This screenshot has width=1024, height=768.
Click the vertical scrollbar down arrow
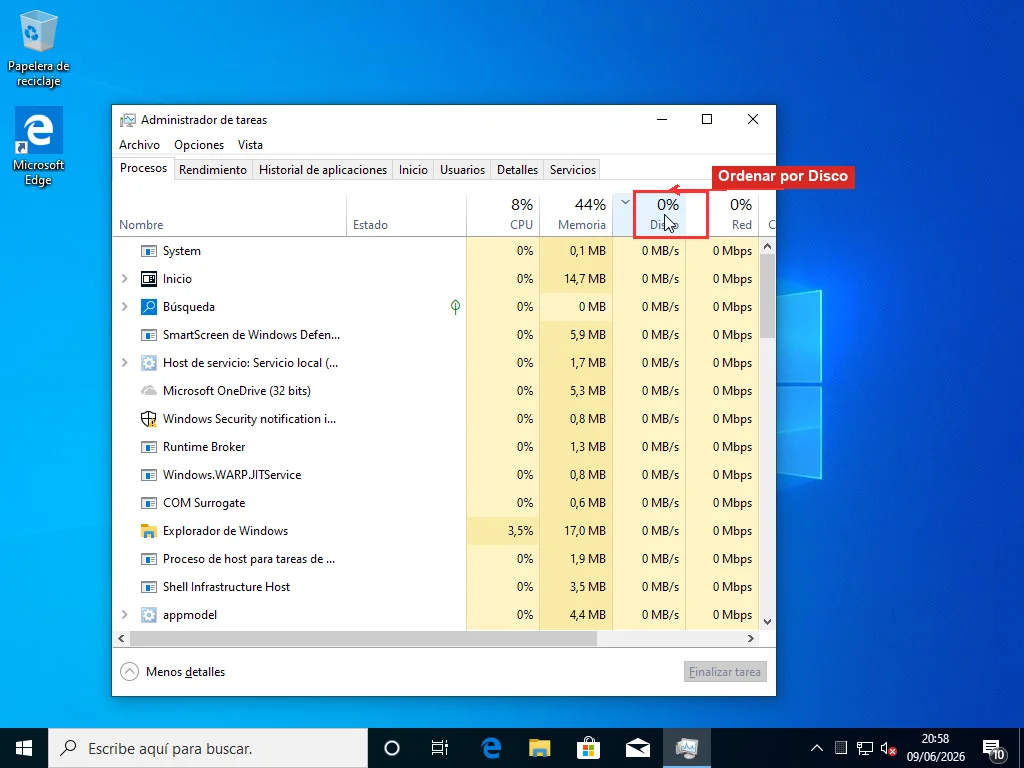pyautogui.click(x=767, y=622)
